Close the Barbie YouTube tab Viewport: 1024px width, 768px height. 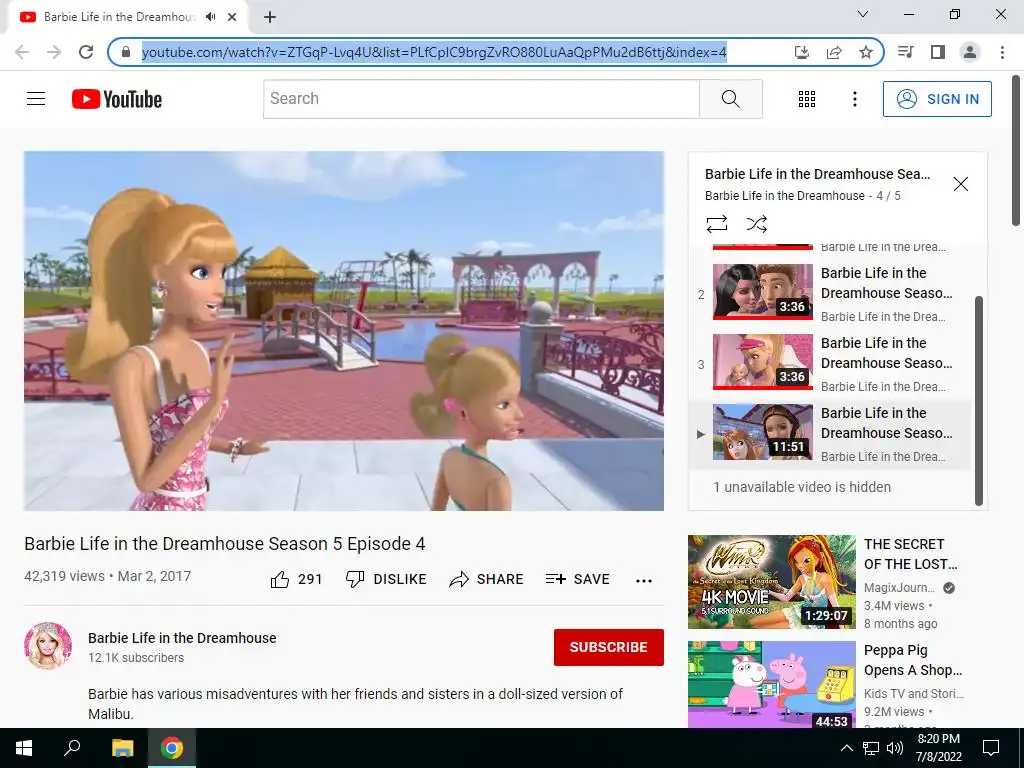[232, 17]
